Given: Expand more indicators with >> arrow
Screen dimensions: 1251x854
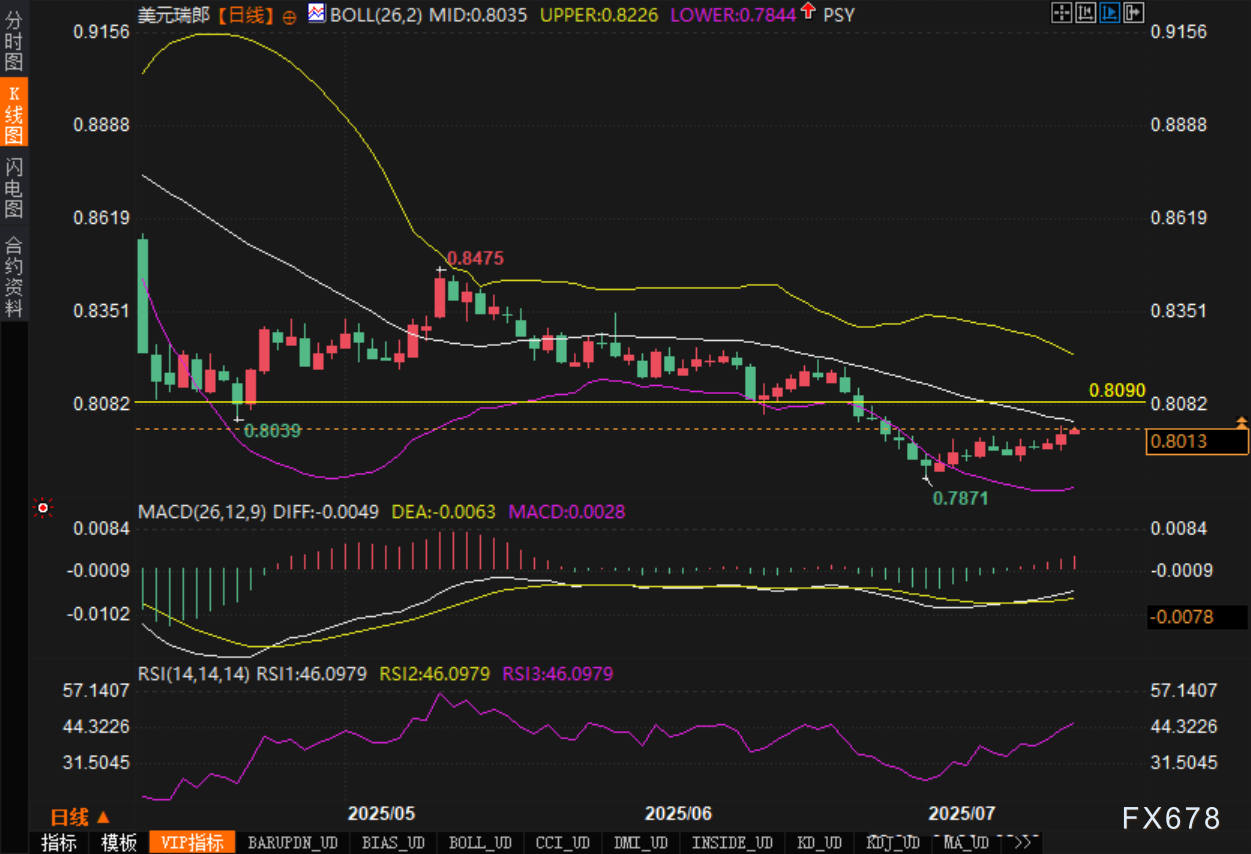Looking at the screenshot, I should pyautogui.click(x=1025, y=842).
